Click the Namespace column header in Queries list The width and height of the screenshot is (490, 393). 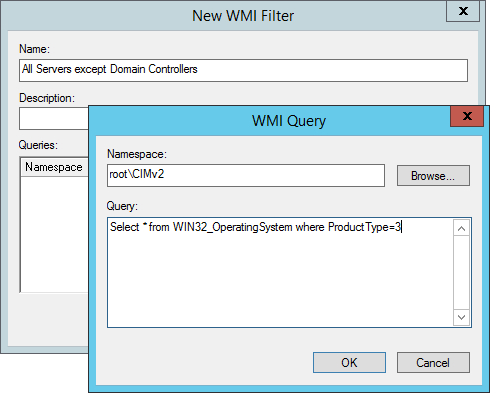pos(54,167)
